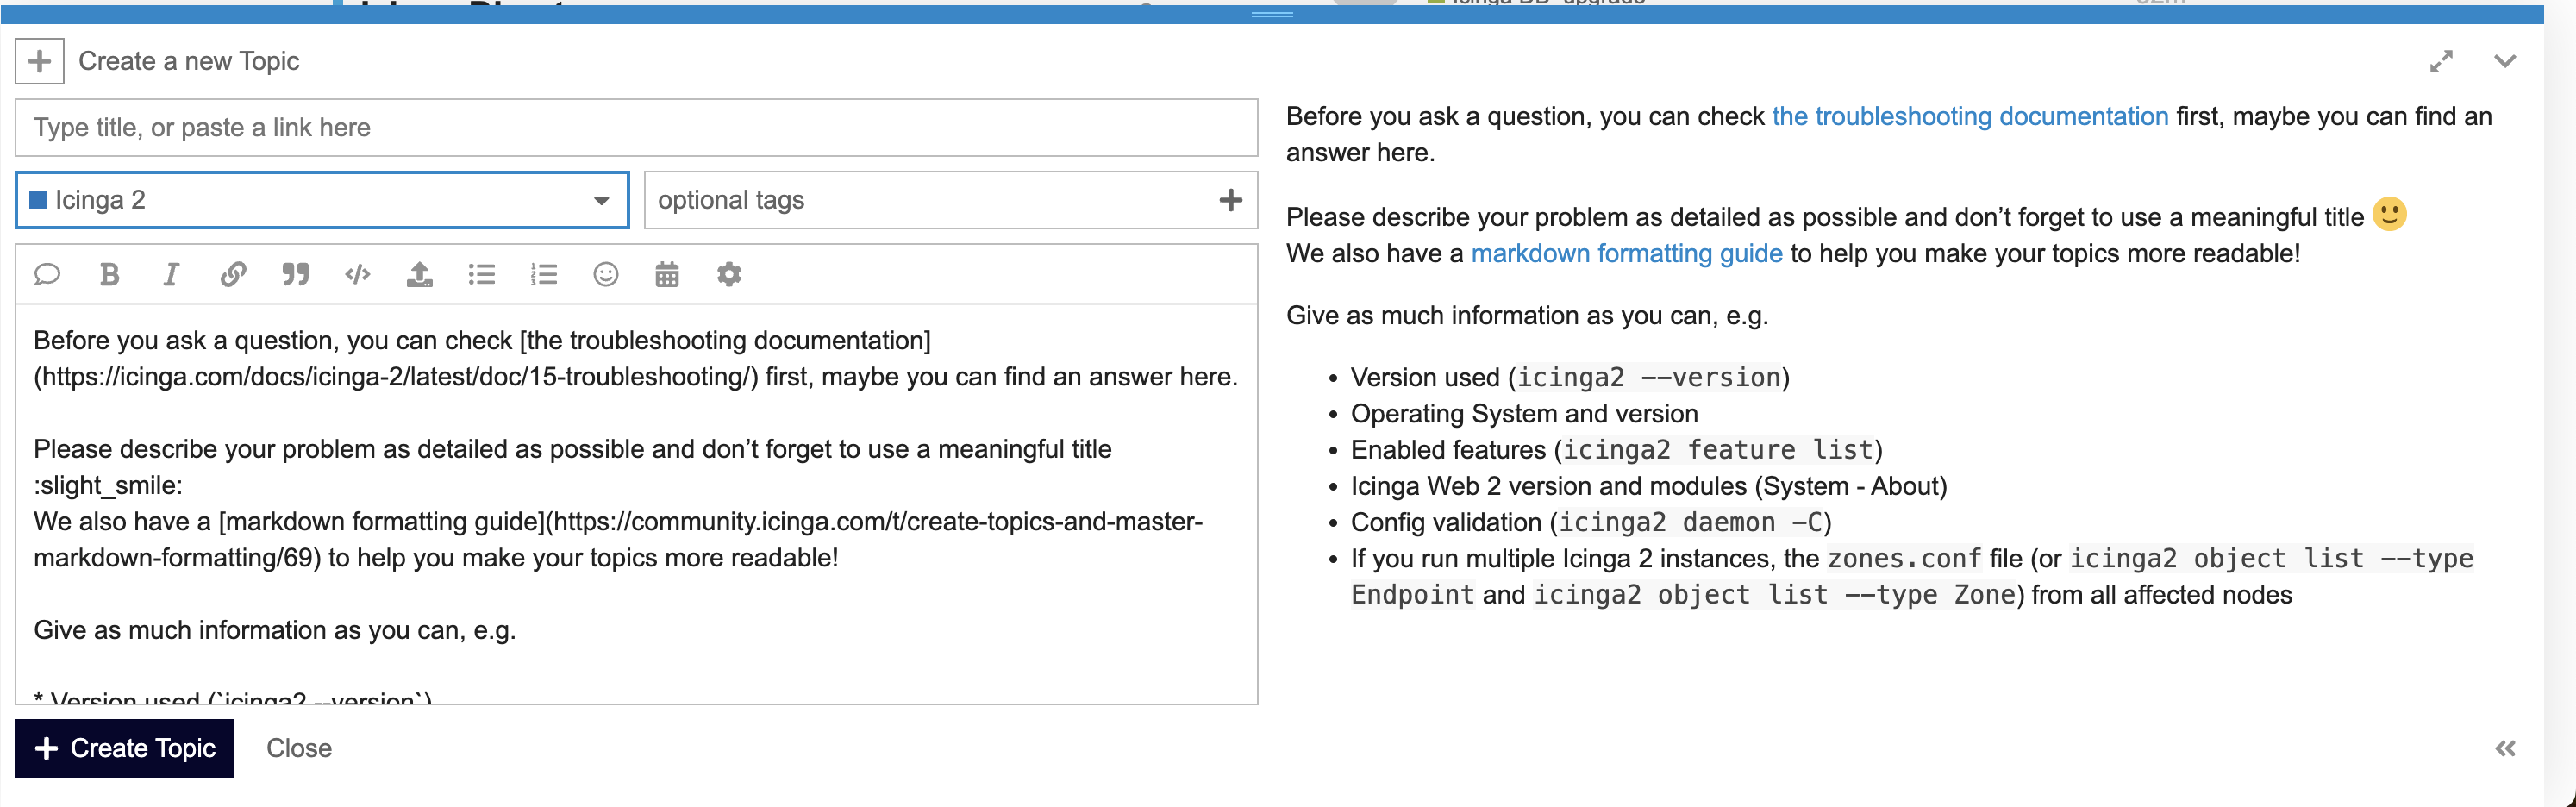
Task: Collapse the composer with down chevron
Action: point(2504,61)
